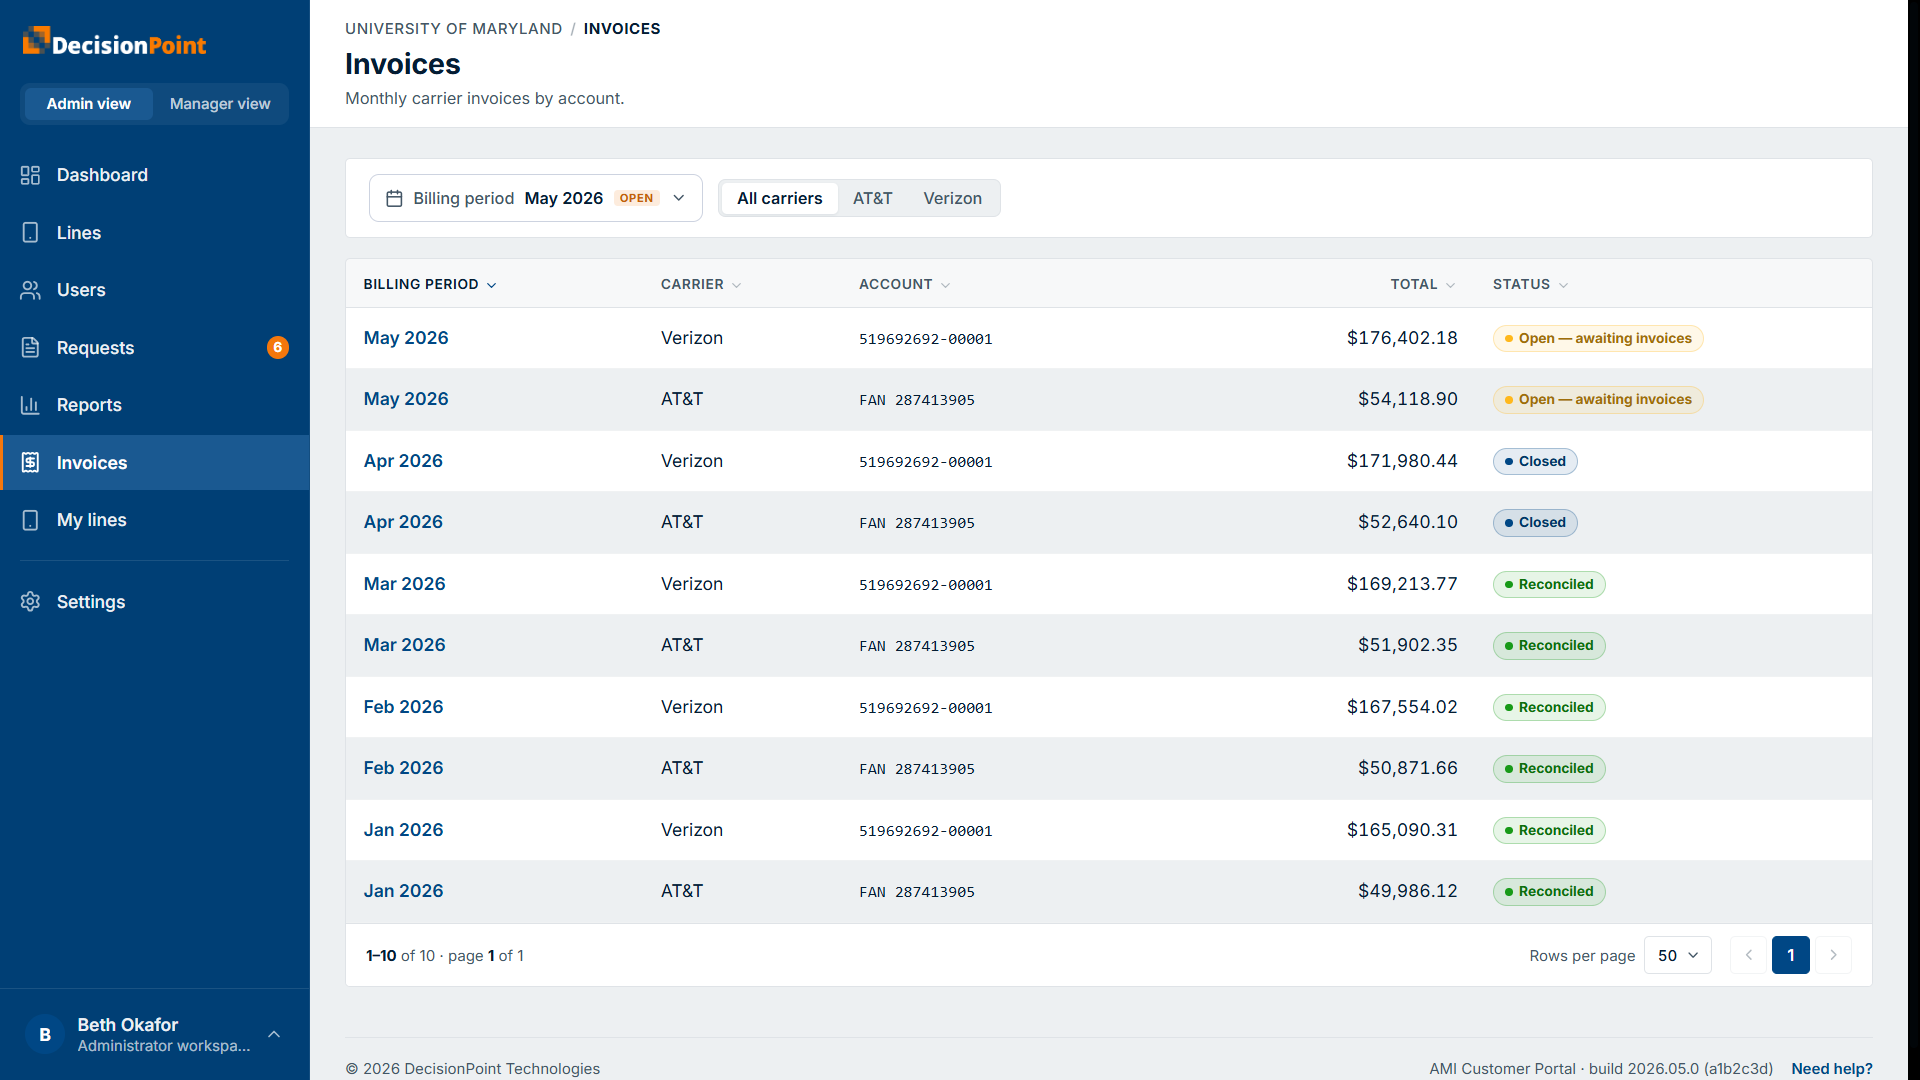Go to next page arrow
The height and width of the screenshot is (1080, 1920).
[1833, 955]
